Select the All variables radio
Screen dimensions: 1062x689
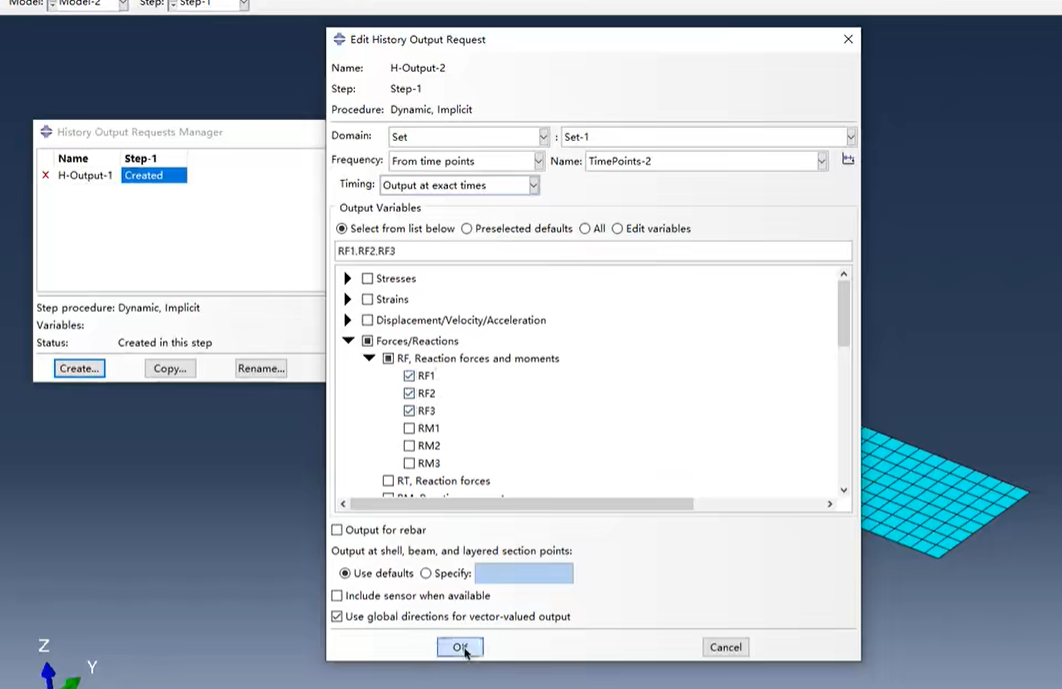tap(585, 229)
